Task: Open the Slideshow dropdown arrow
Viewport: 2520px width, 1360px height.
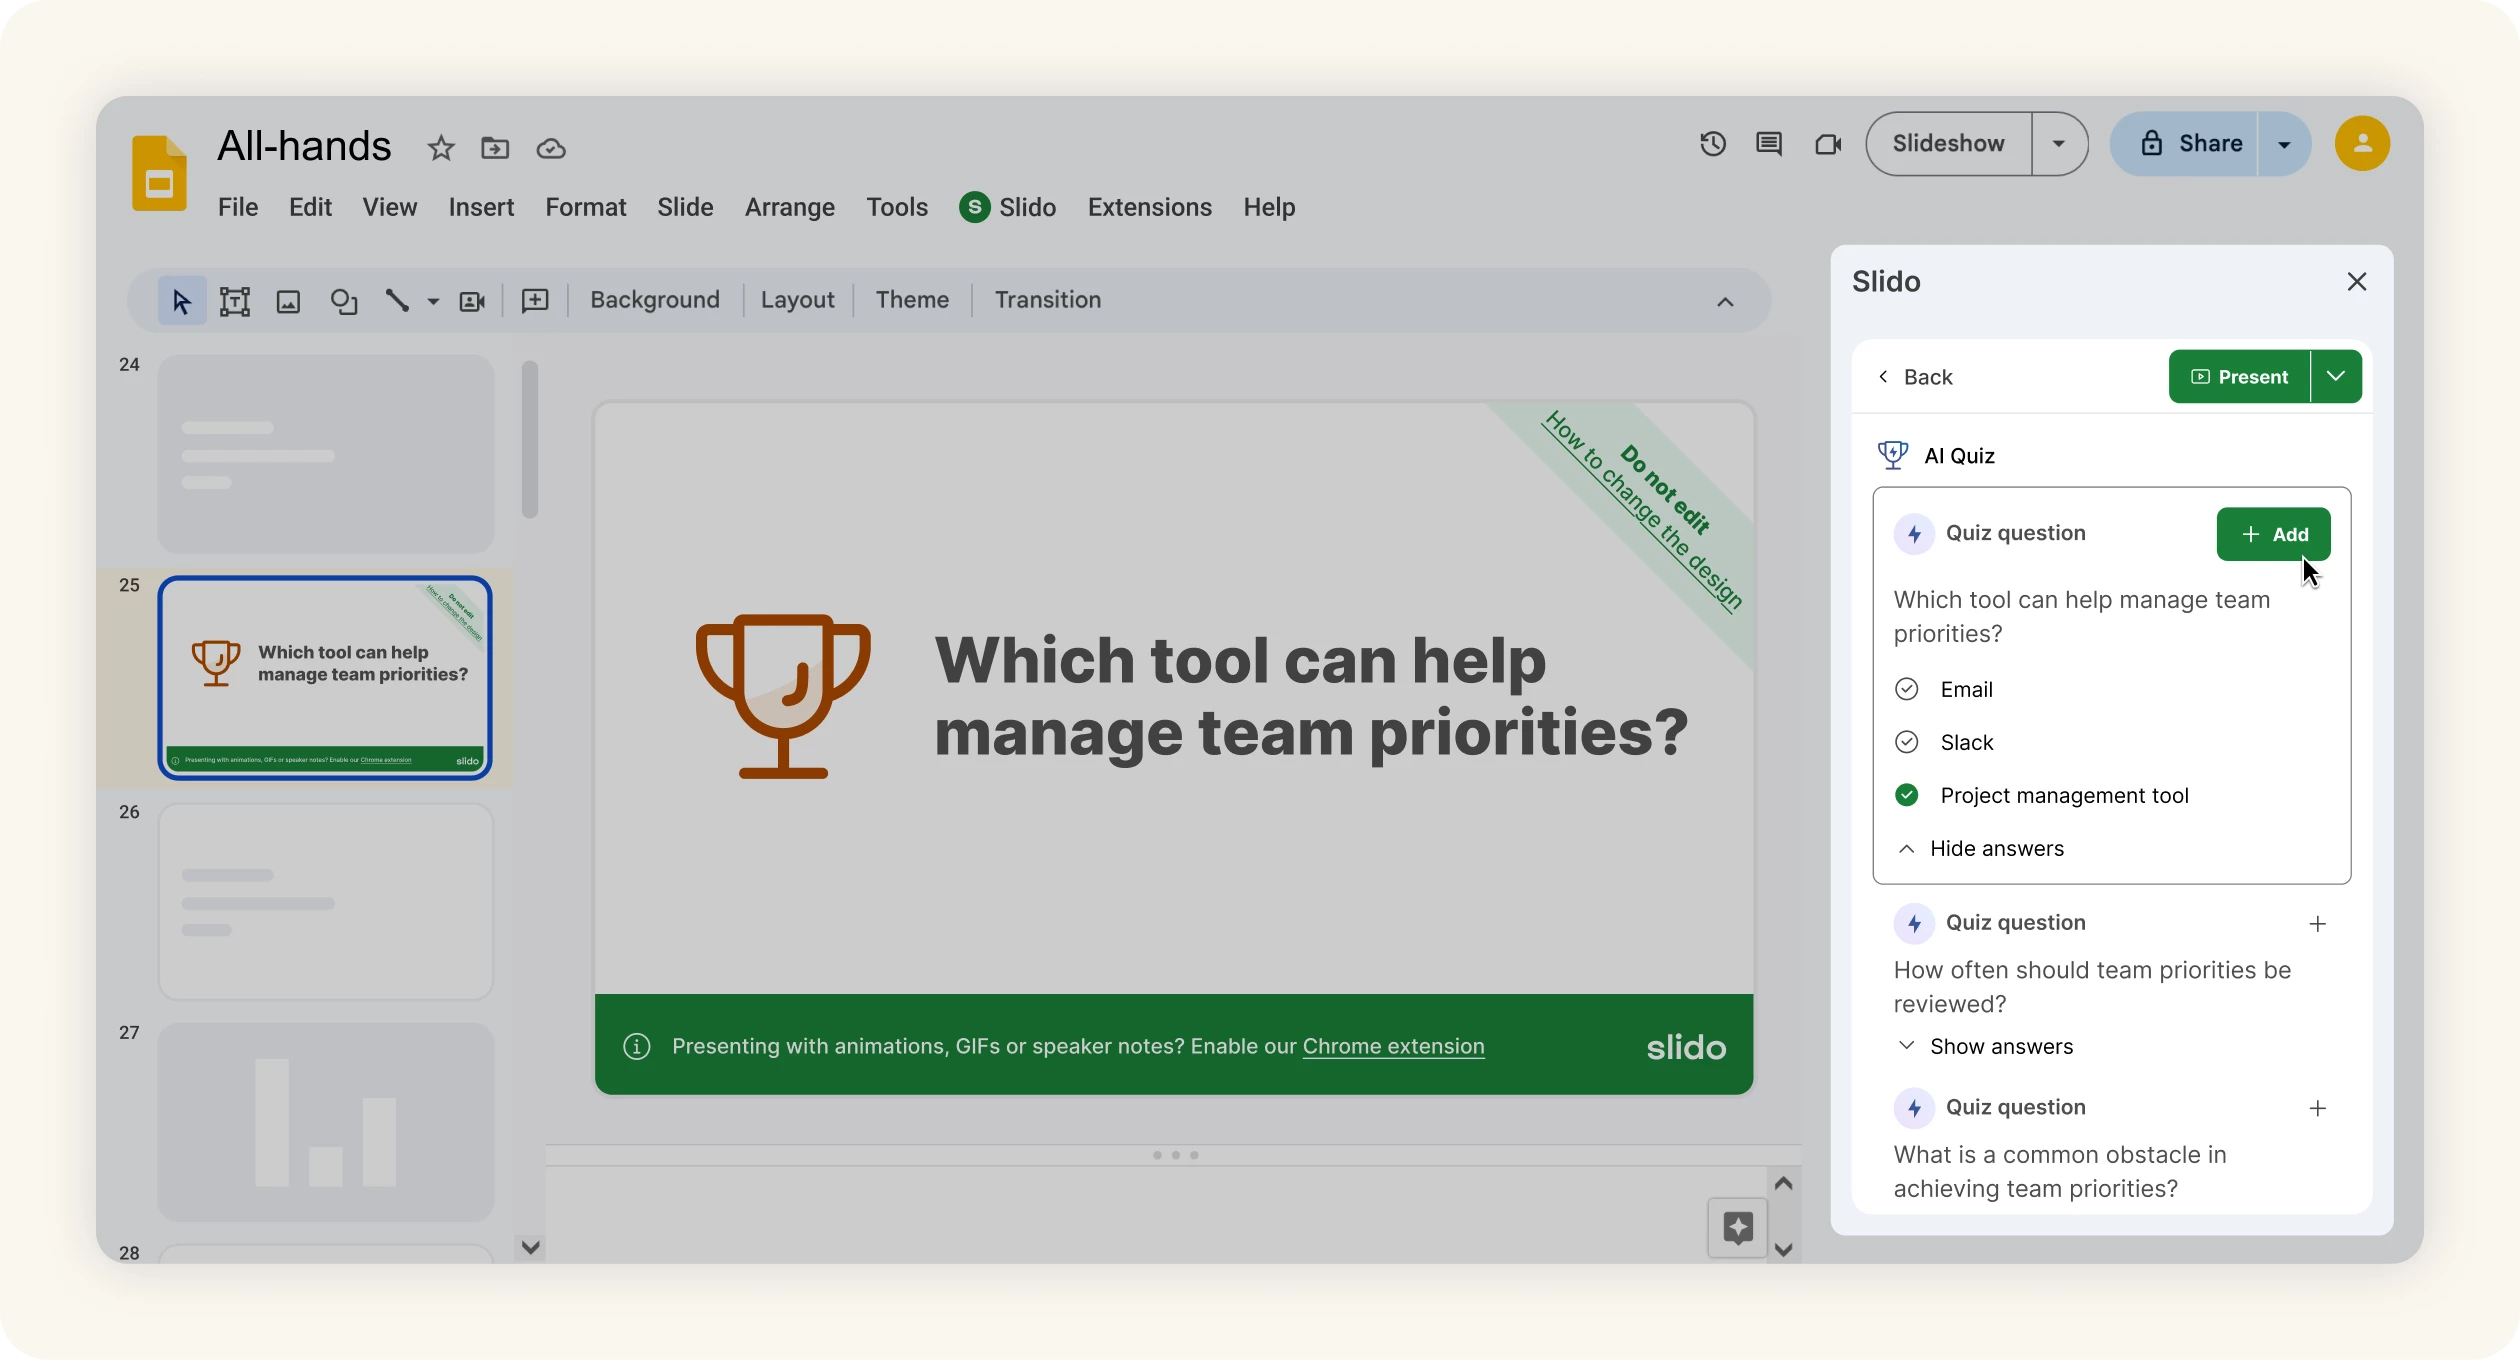Action: point(2059,144)
